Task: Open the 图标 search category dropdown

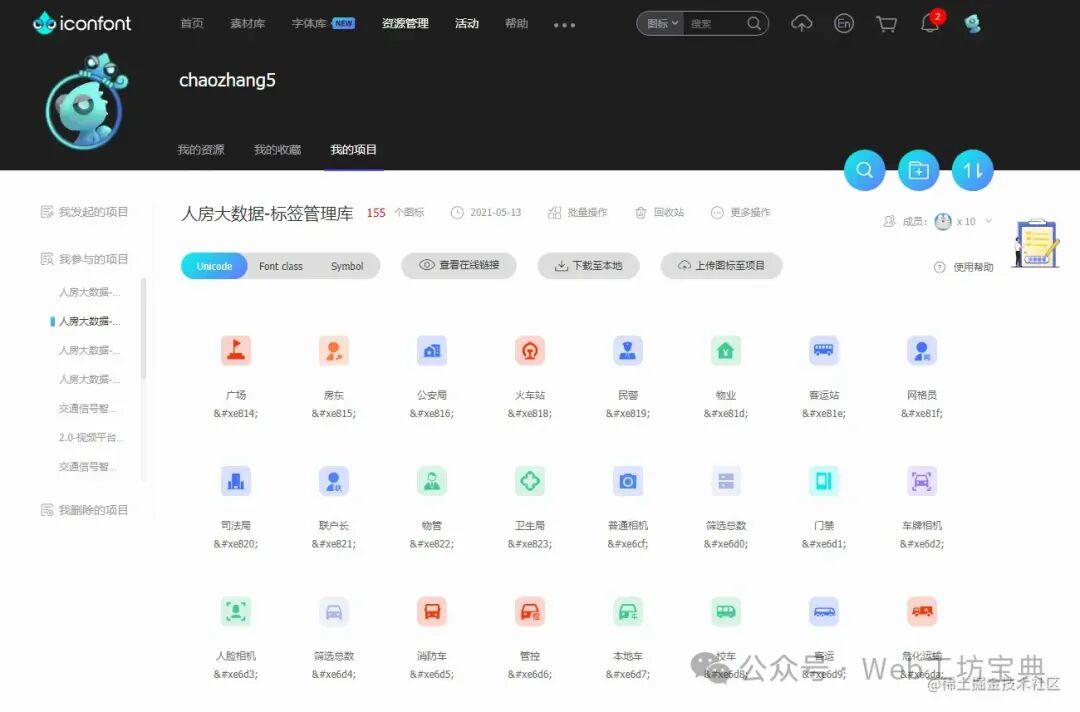Action: (x=659, y=22)
